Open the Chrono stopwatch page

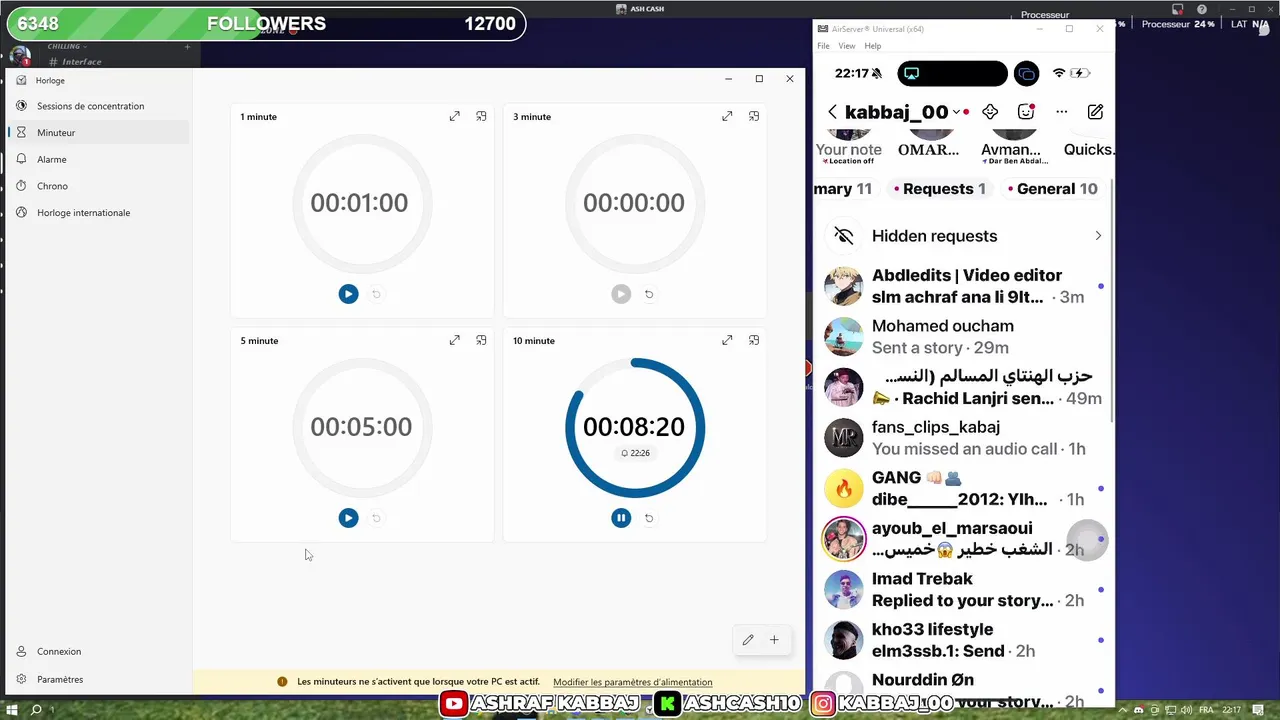(98, 186)
